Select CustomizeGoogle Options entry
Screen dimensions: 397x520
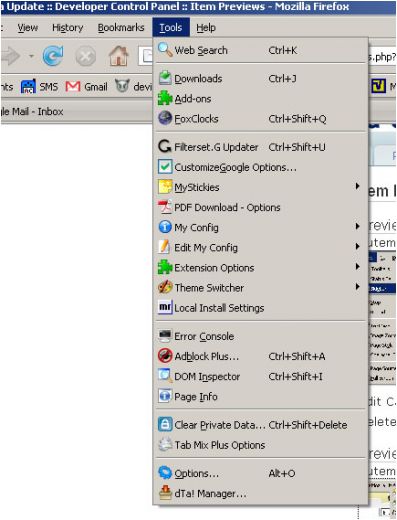pyautogui.click(x=261, y=167)
